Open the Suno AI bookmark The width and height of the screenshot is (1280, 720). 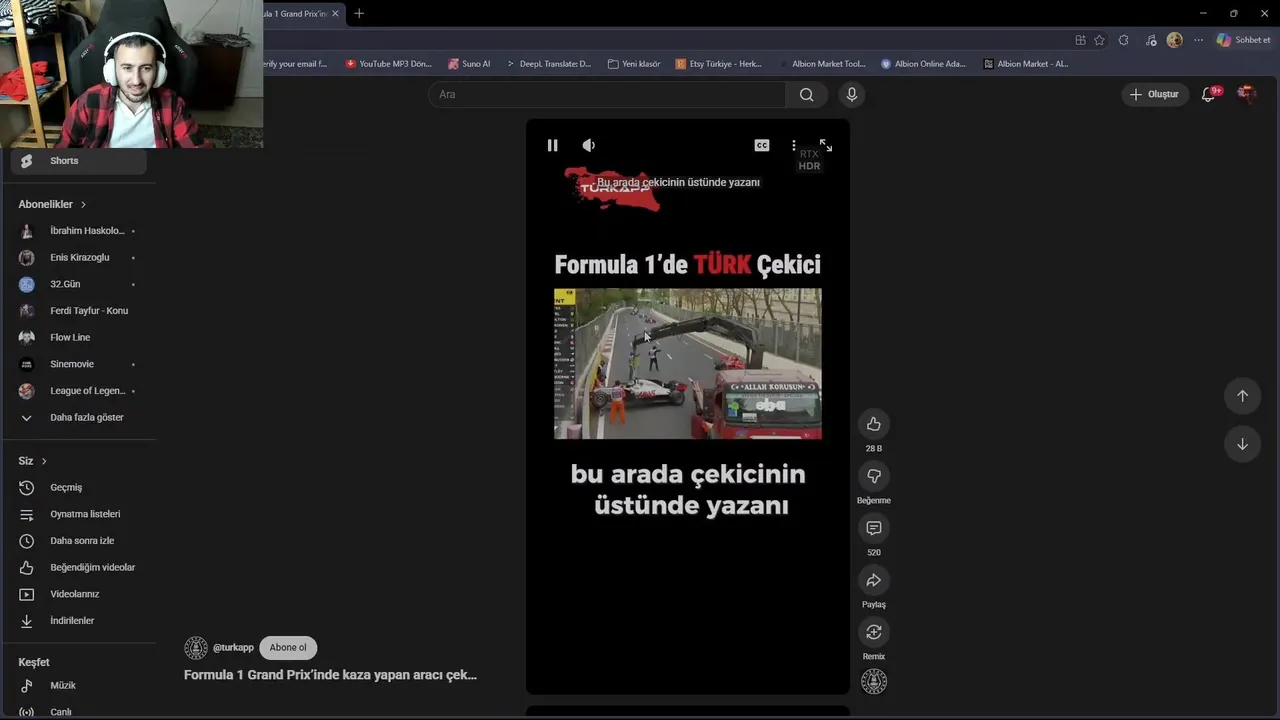tap(469, 64)
